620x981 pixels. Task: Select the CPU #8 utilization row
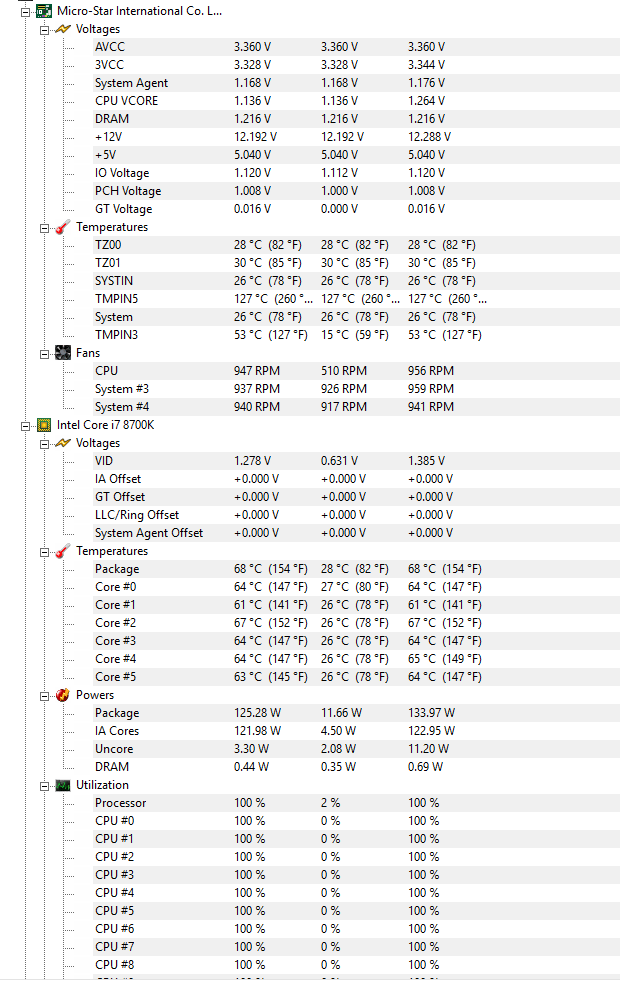click(x=357, y=965)
